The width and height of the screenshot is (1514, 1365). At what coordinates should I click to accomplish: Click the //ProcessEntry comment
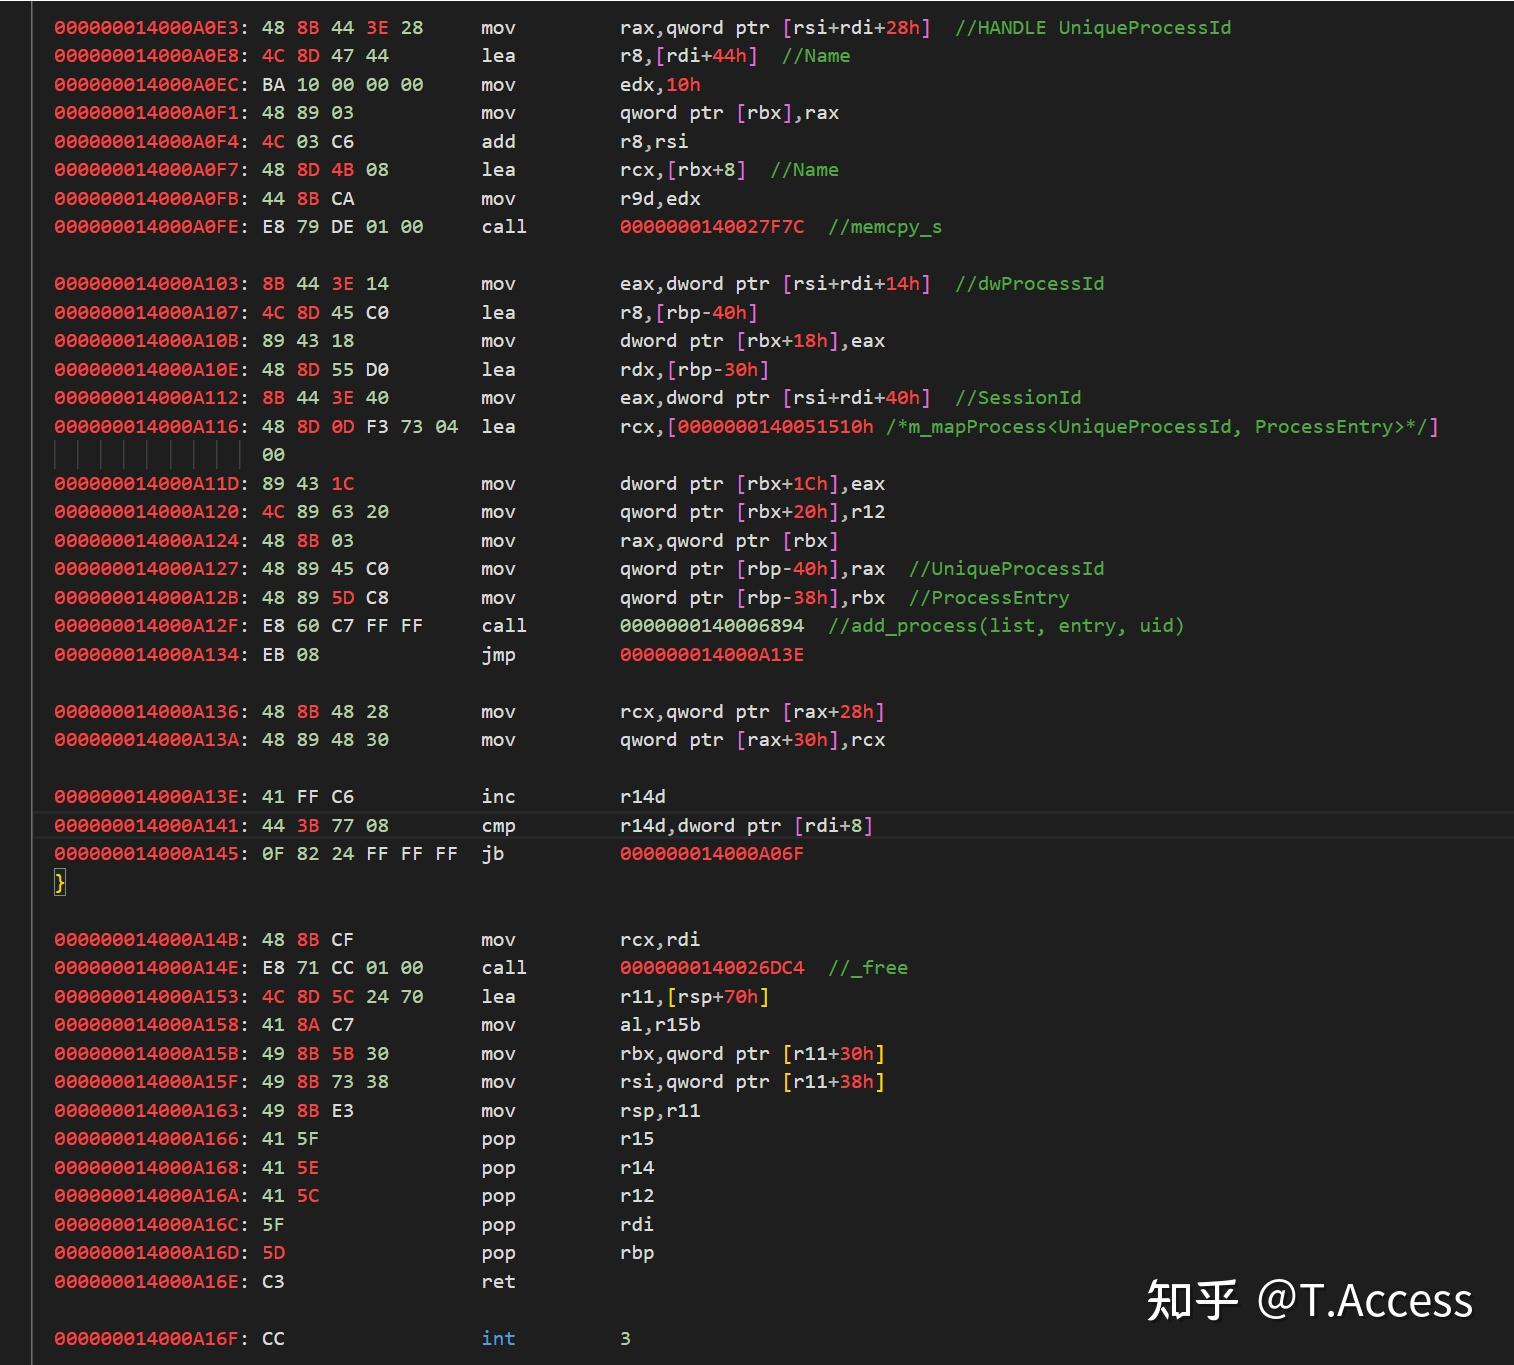click(988, 598)
